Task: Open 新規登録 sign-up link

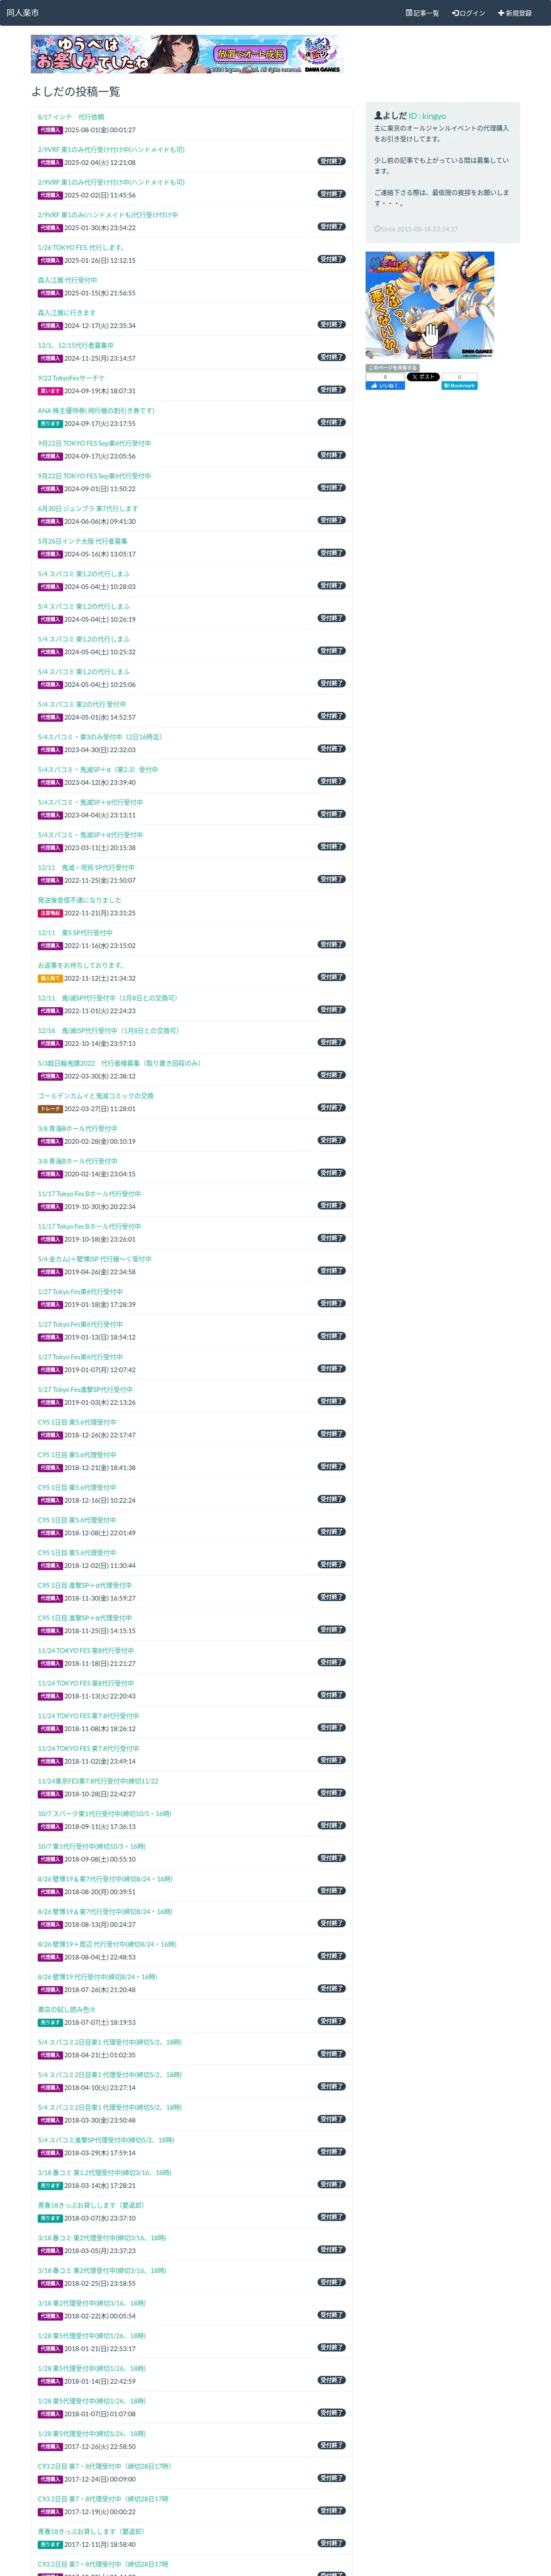Action: pyautogui.click(x=515, y=13)
